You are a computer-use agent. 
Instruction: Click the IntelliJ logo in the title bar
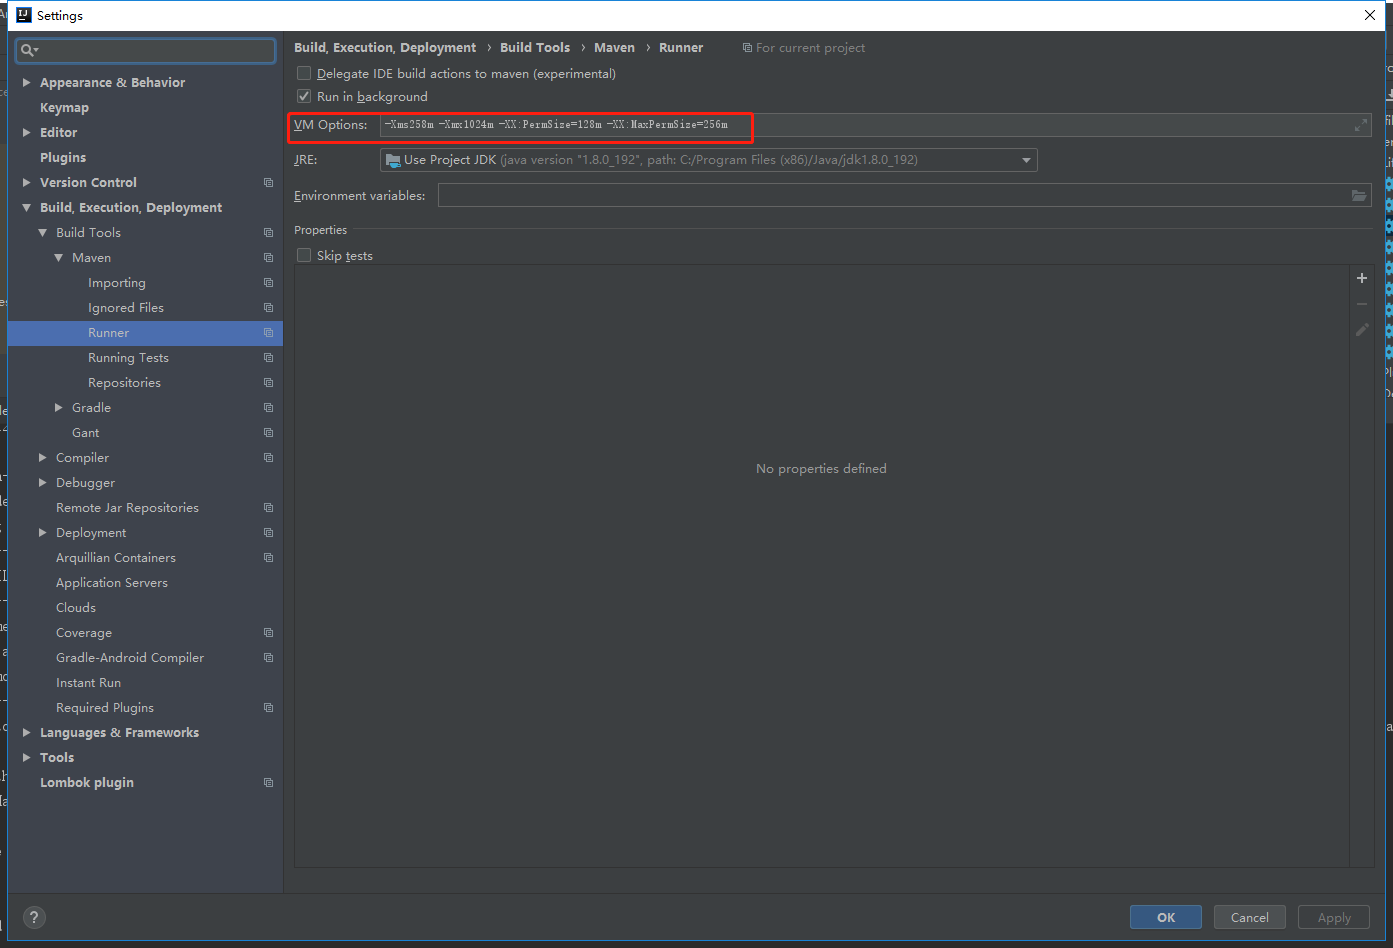click(24, 15)
